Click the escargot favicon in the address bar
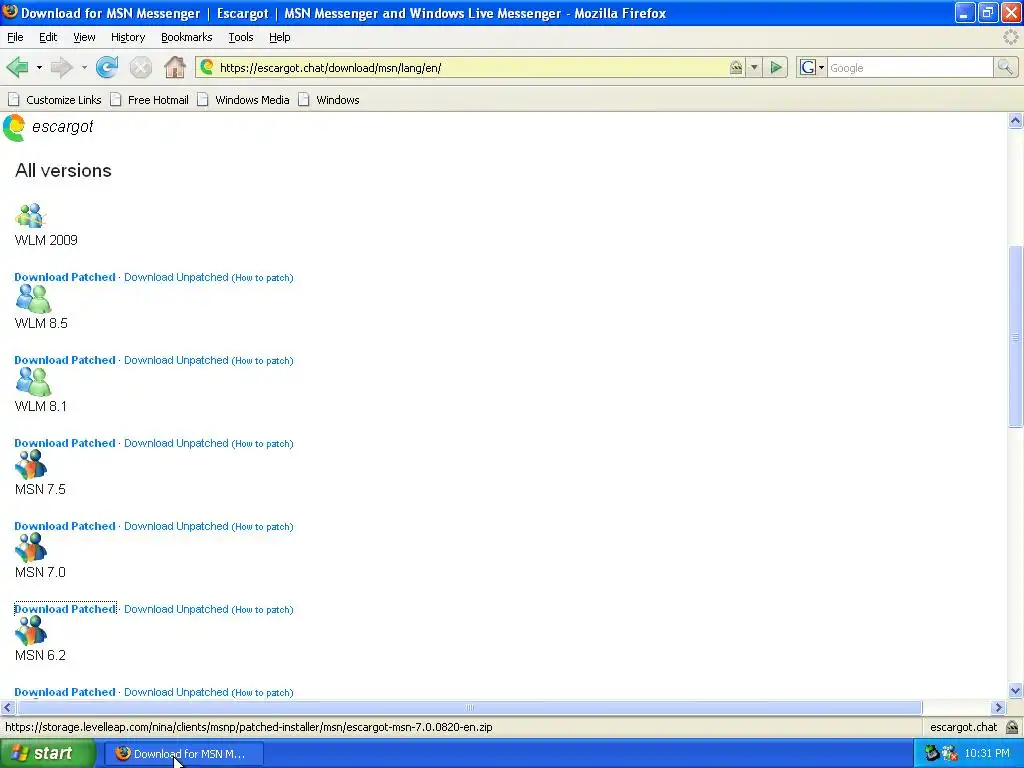Screen dimensions: 1024x768 tap(207, 67)
